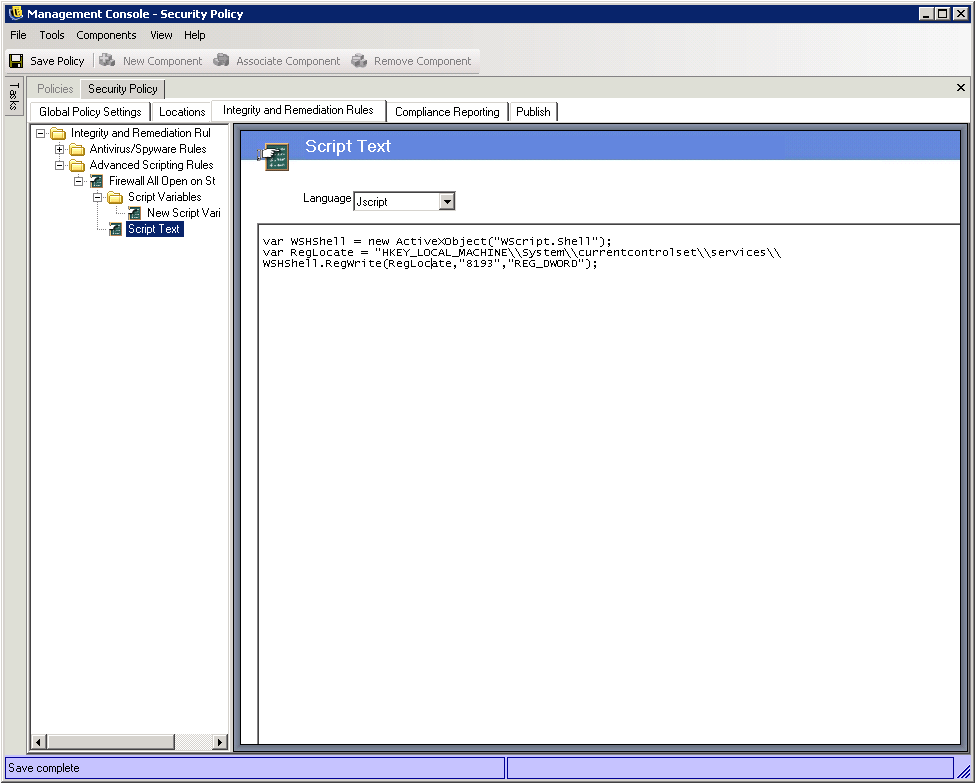Switch to the Global Policy Settings tab
This screenshot has height=784, width=976.
[x=90, y=112]
